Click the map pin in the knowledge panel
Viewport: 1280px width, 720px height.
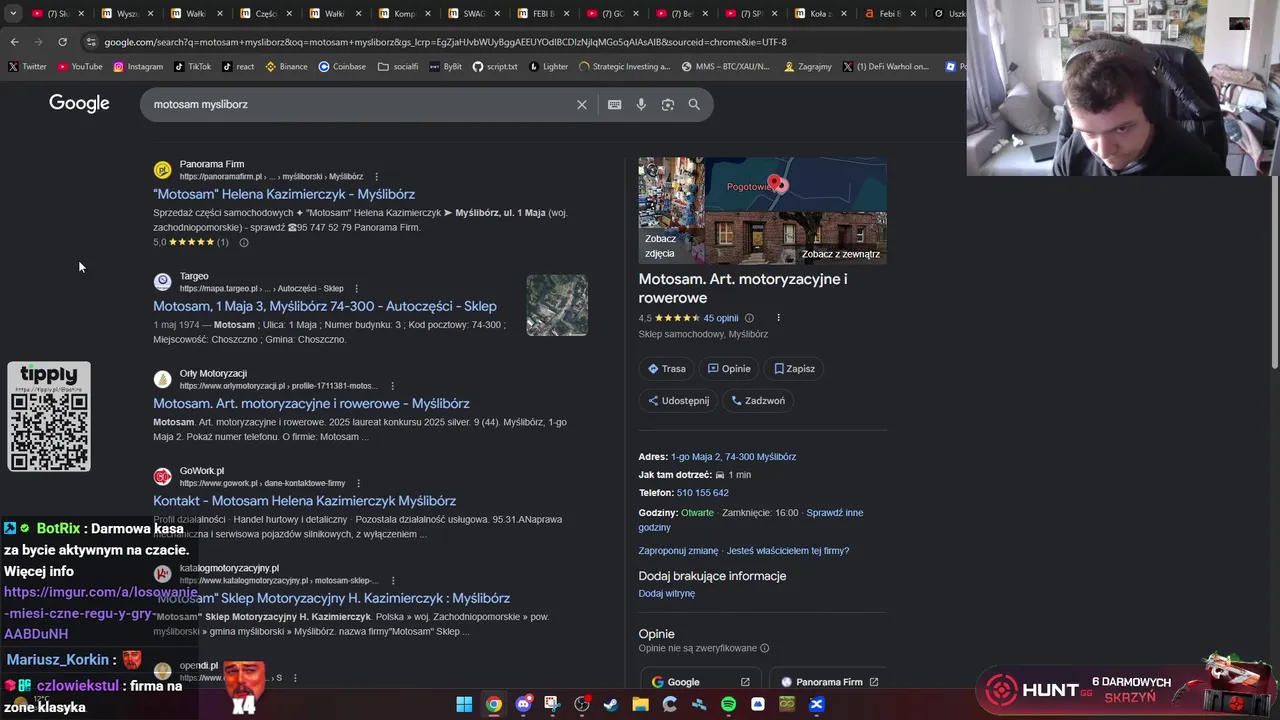pyautogui.click(x=776, y=183)
